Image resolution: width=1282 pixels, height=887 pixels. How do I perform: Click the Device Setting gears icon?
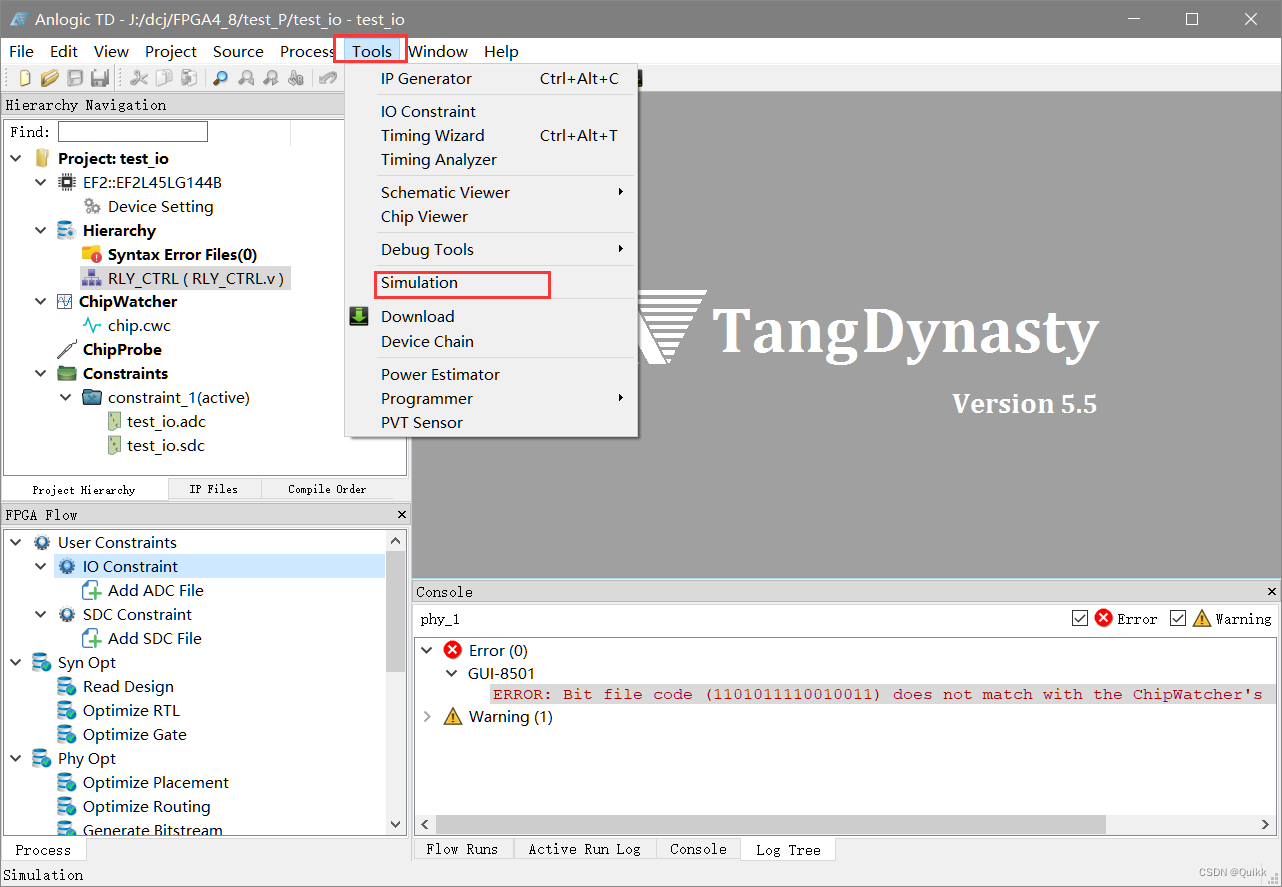92,206
